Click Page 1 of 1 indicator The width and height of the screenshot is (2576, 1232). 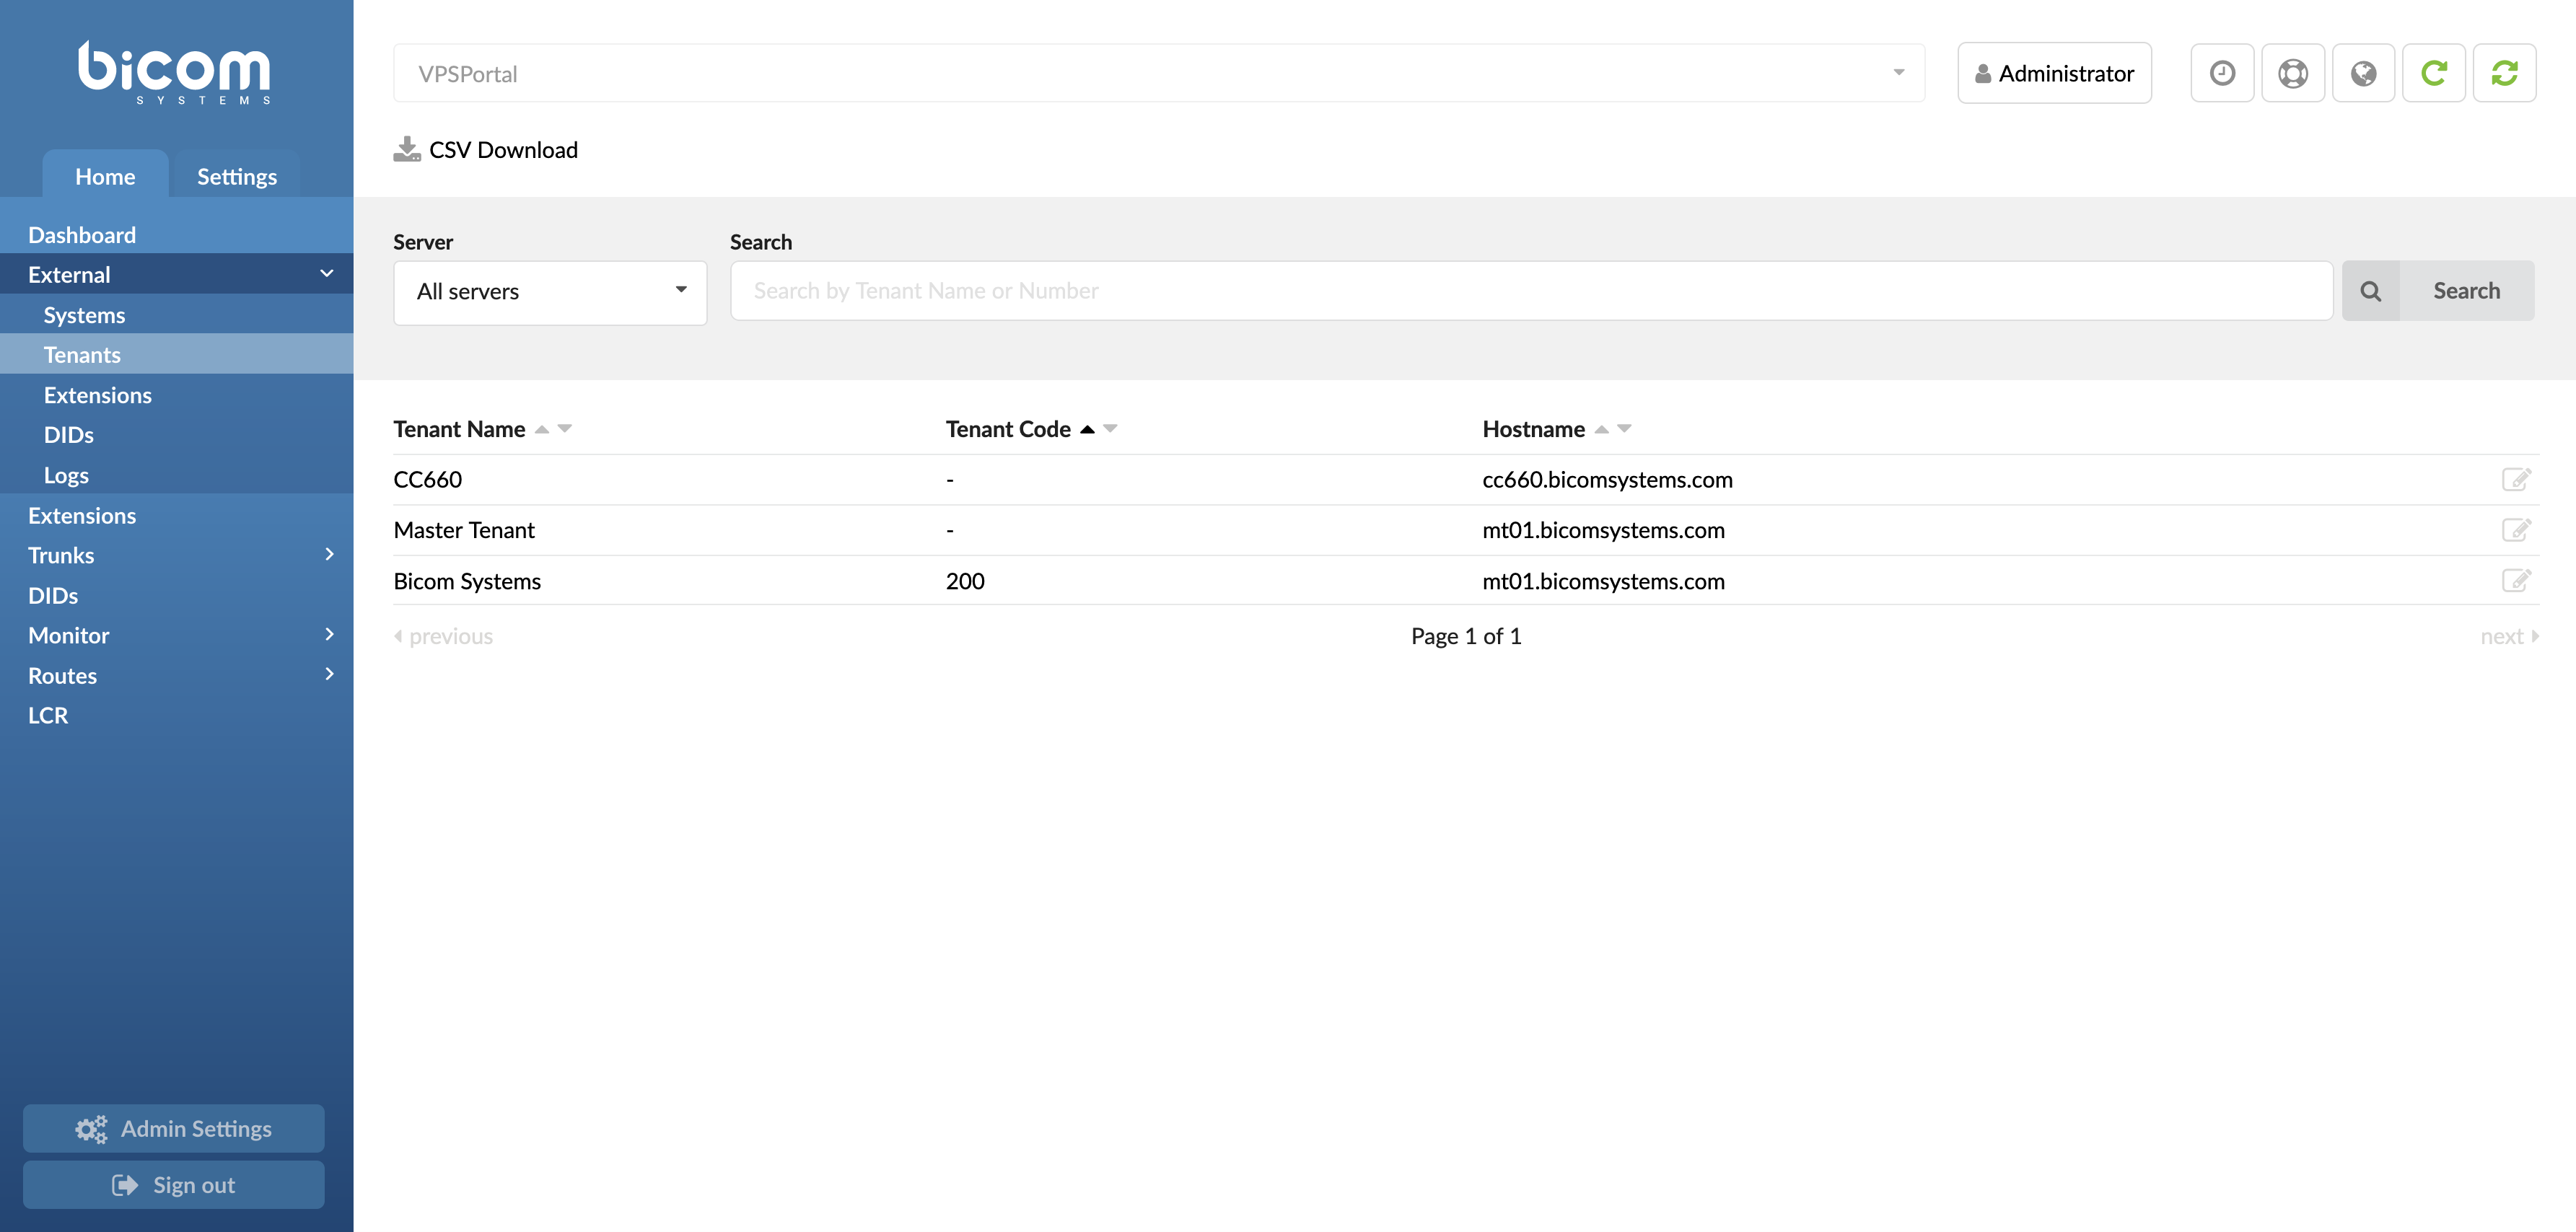(x=1466, y=636)
